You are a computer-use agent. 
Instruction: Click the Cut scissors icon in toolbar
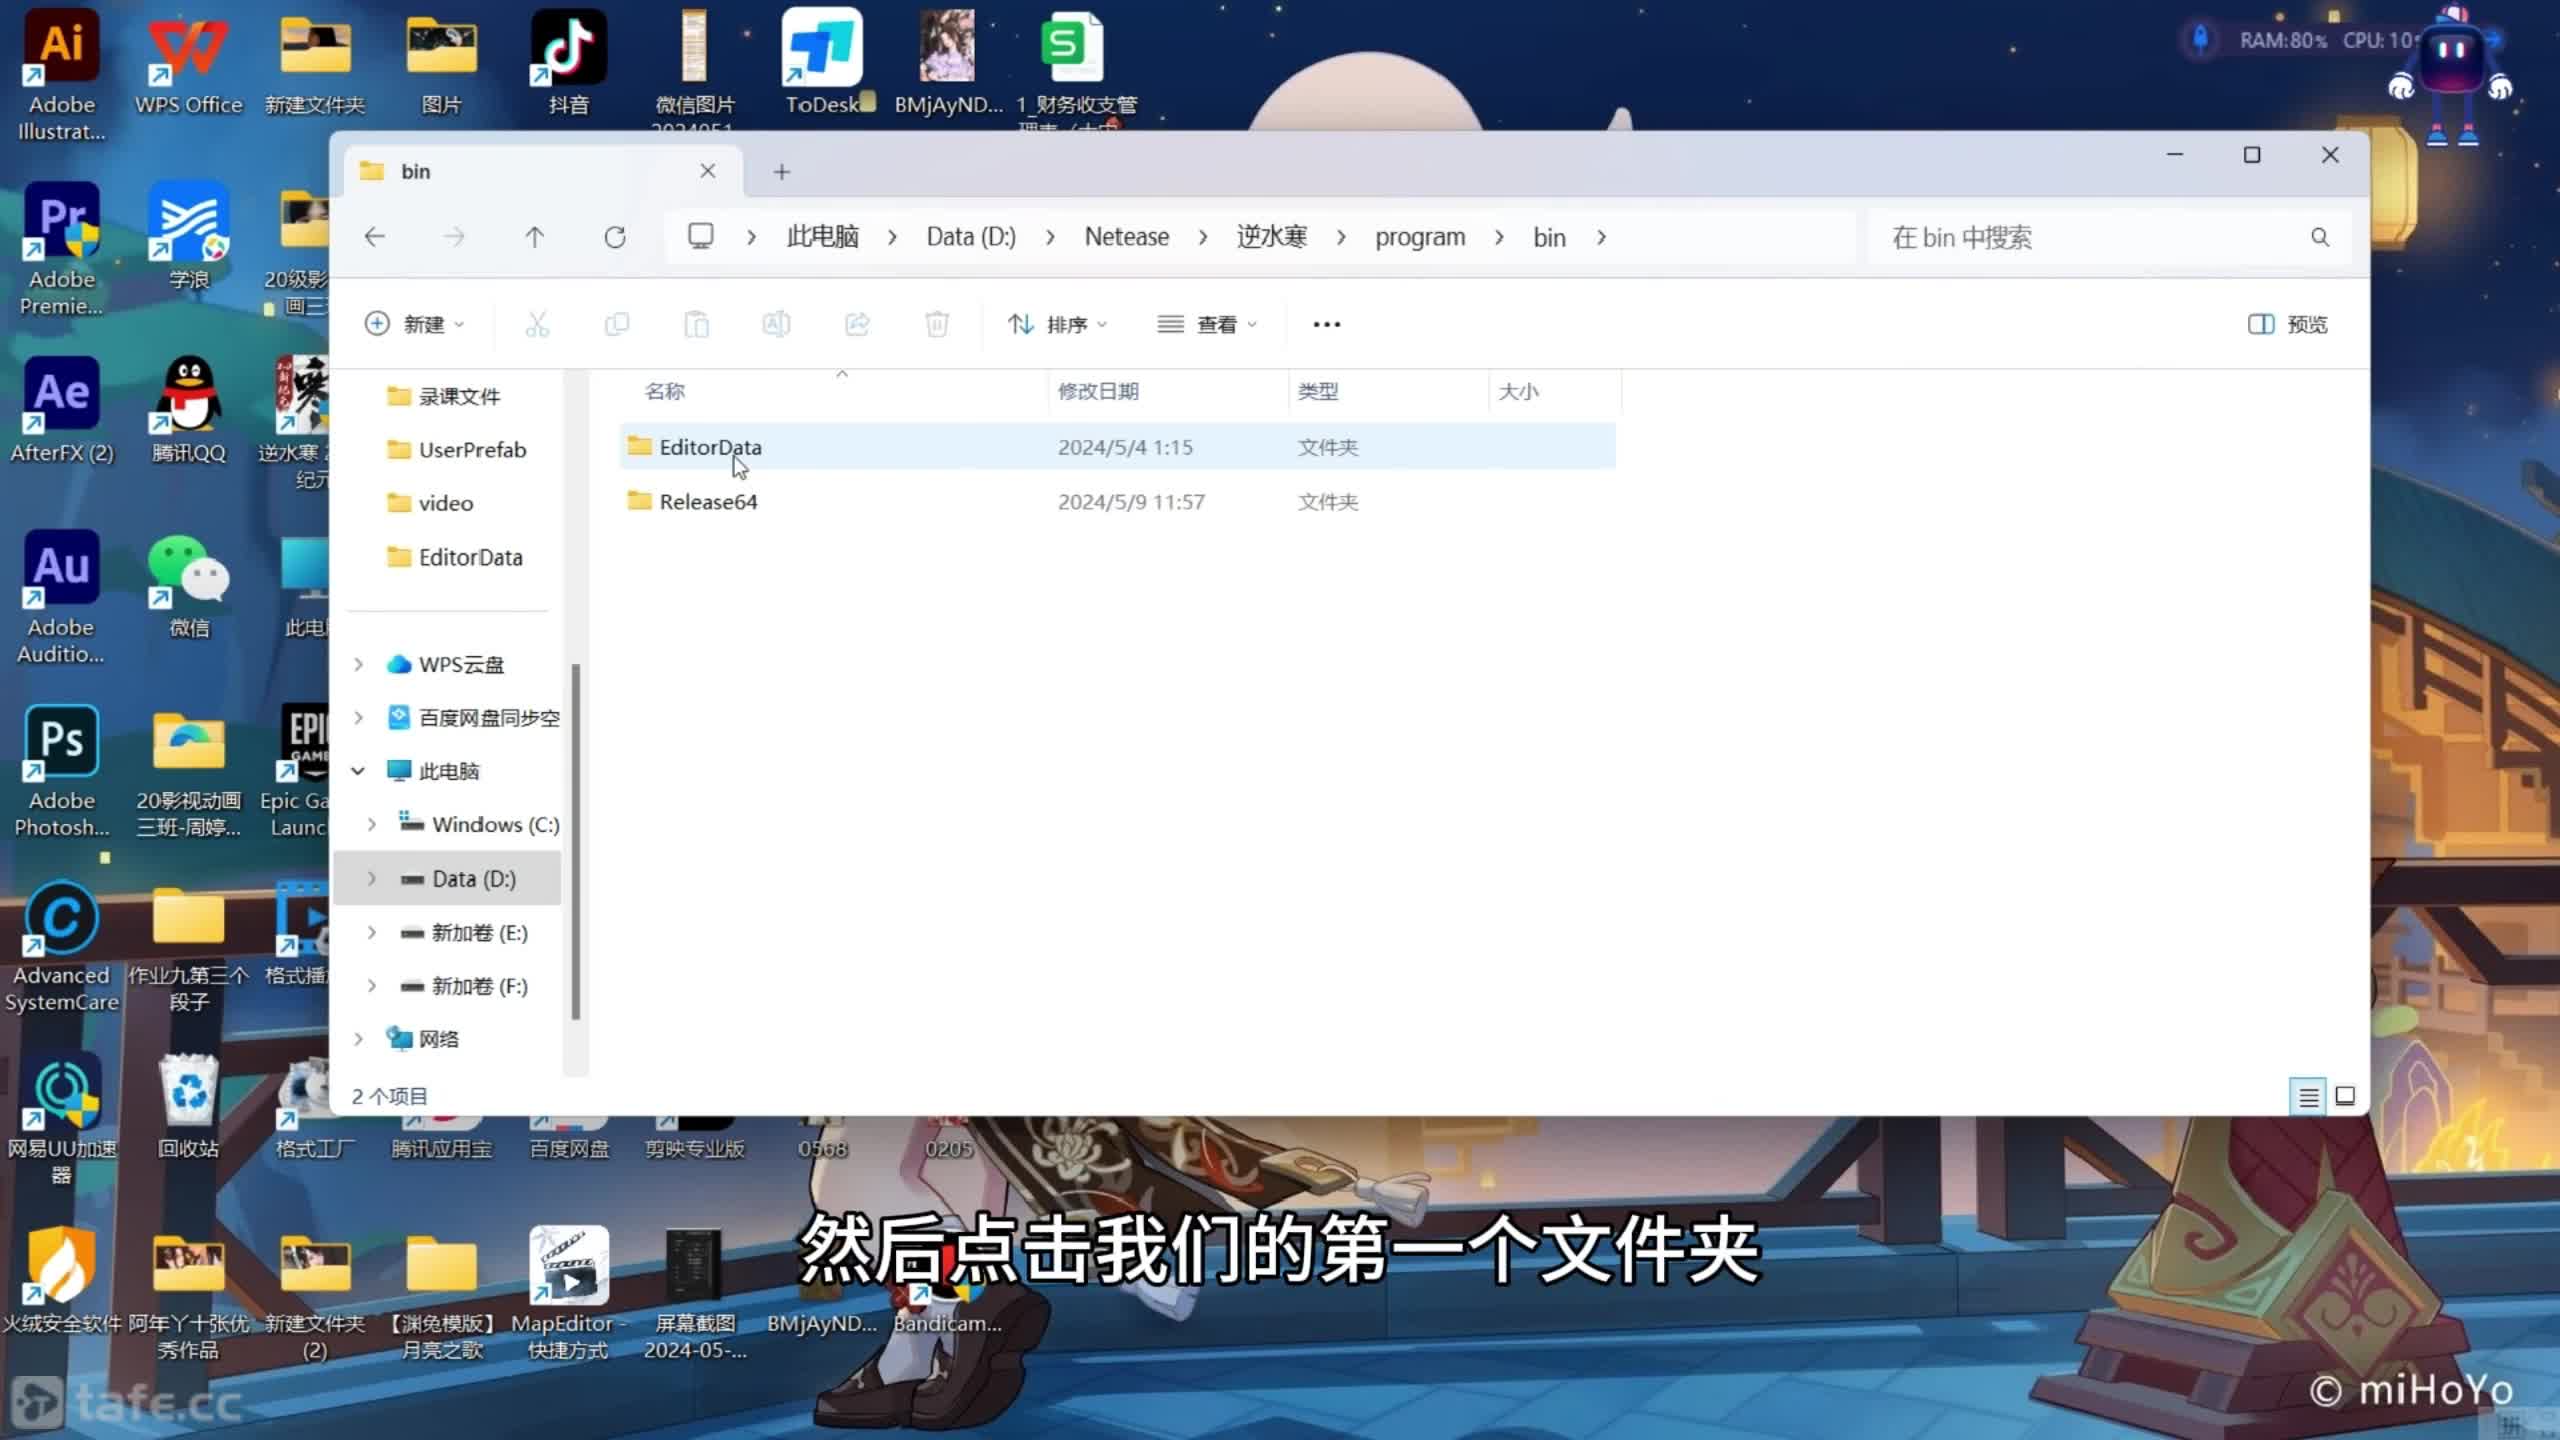pyautogui.click(x=537, y=324)
